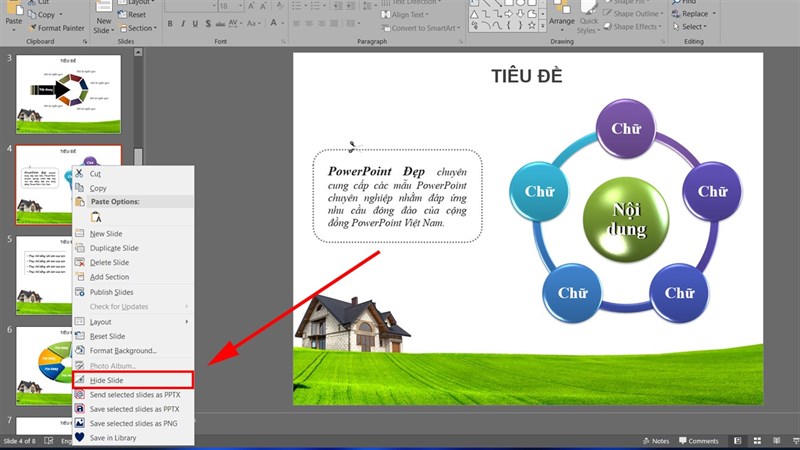Select slide 6 thumbnail
Image resolution: width=800 pixels, height=450 pixels.
pos(44,366)
